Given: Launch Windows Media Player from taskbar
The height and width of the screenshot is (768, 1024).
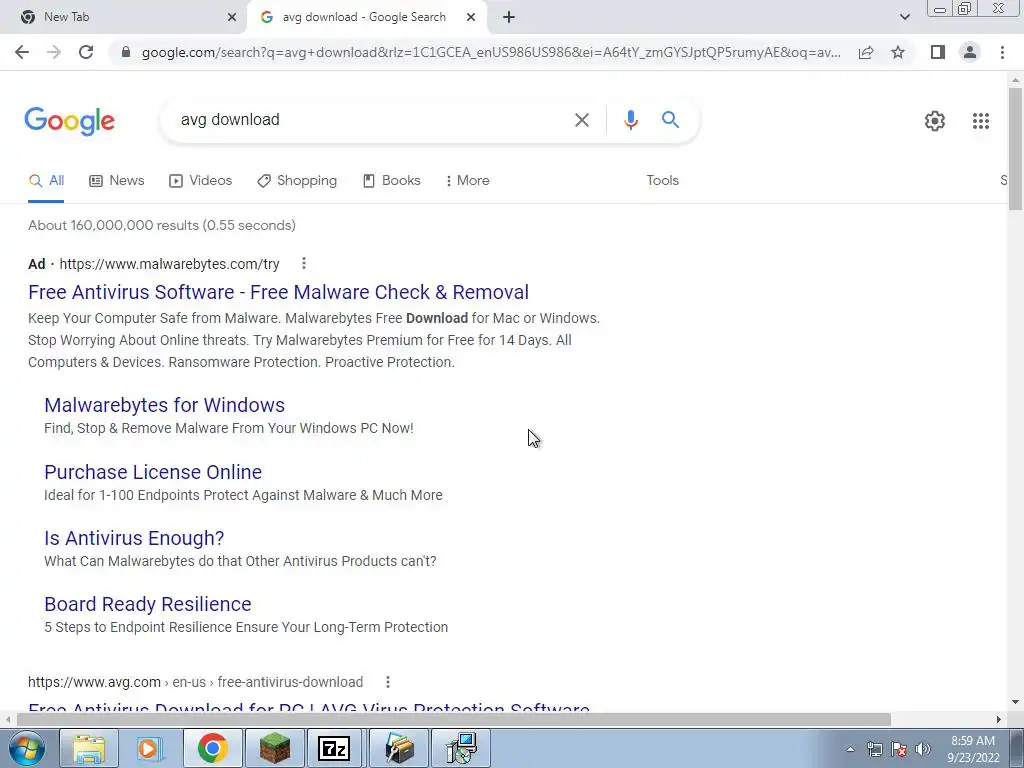Looking at the screenshot, I should 150,748.
